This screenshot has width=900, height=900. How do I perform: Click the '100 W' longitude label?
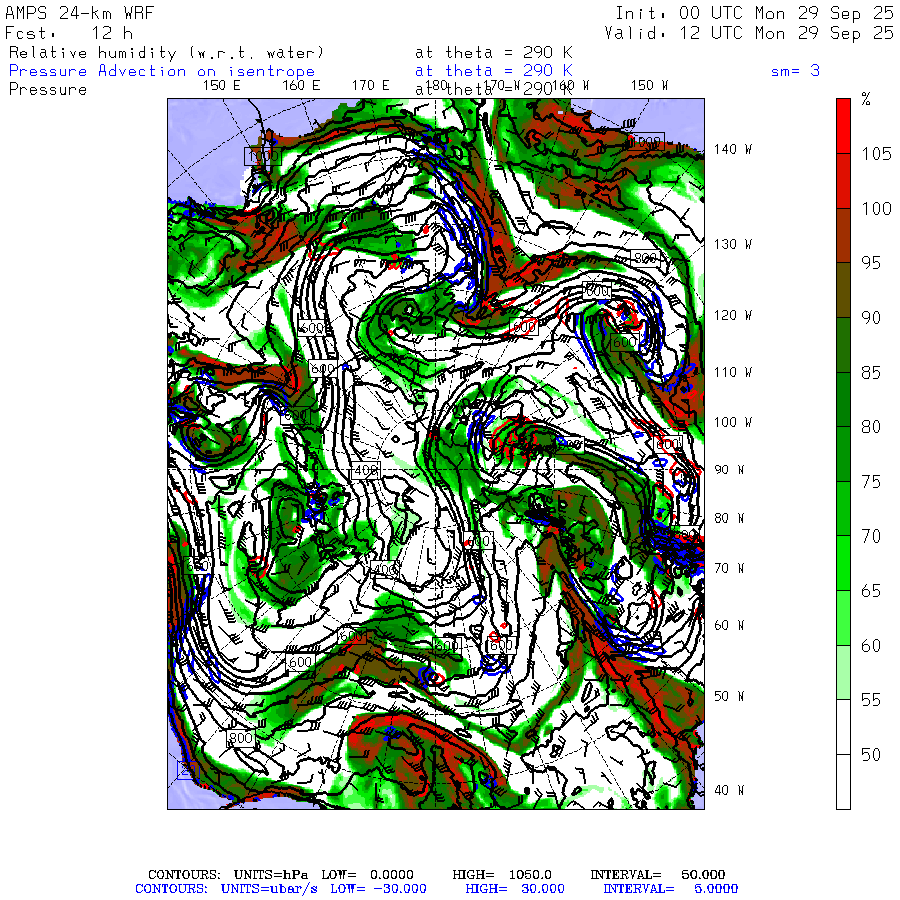click(733, 422)
